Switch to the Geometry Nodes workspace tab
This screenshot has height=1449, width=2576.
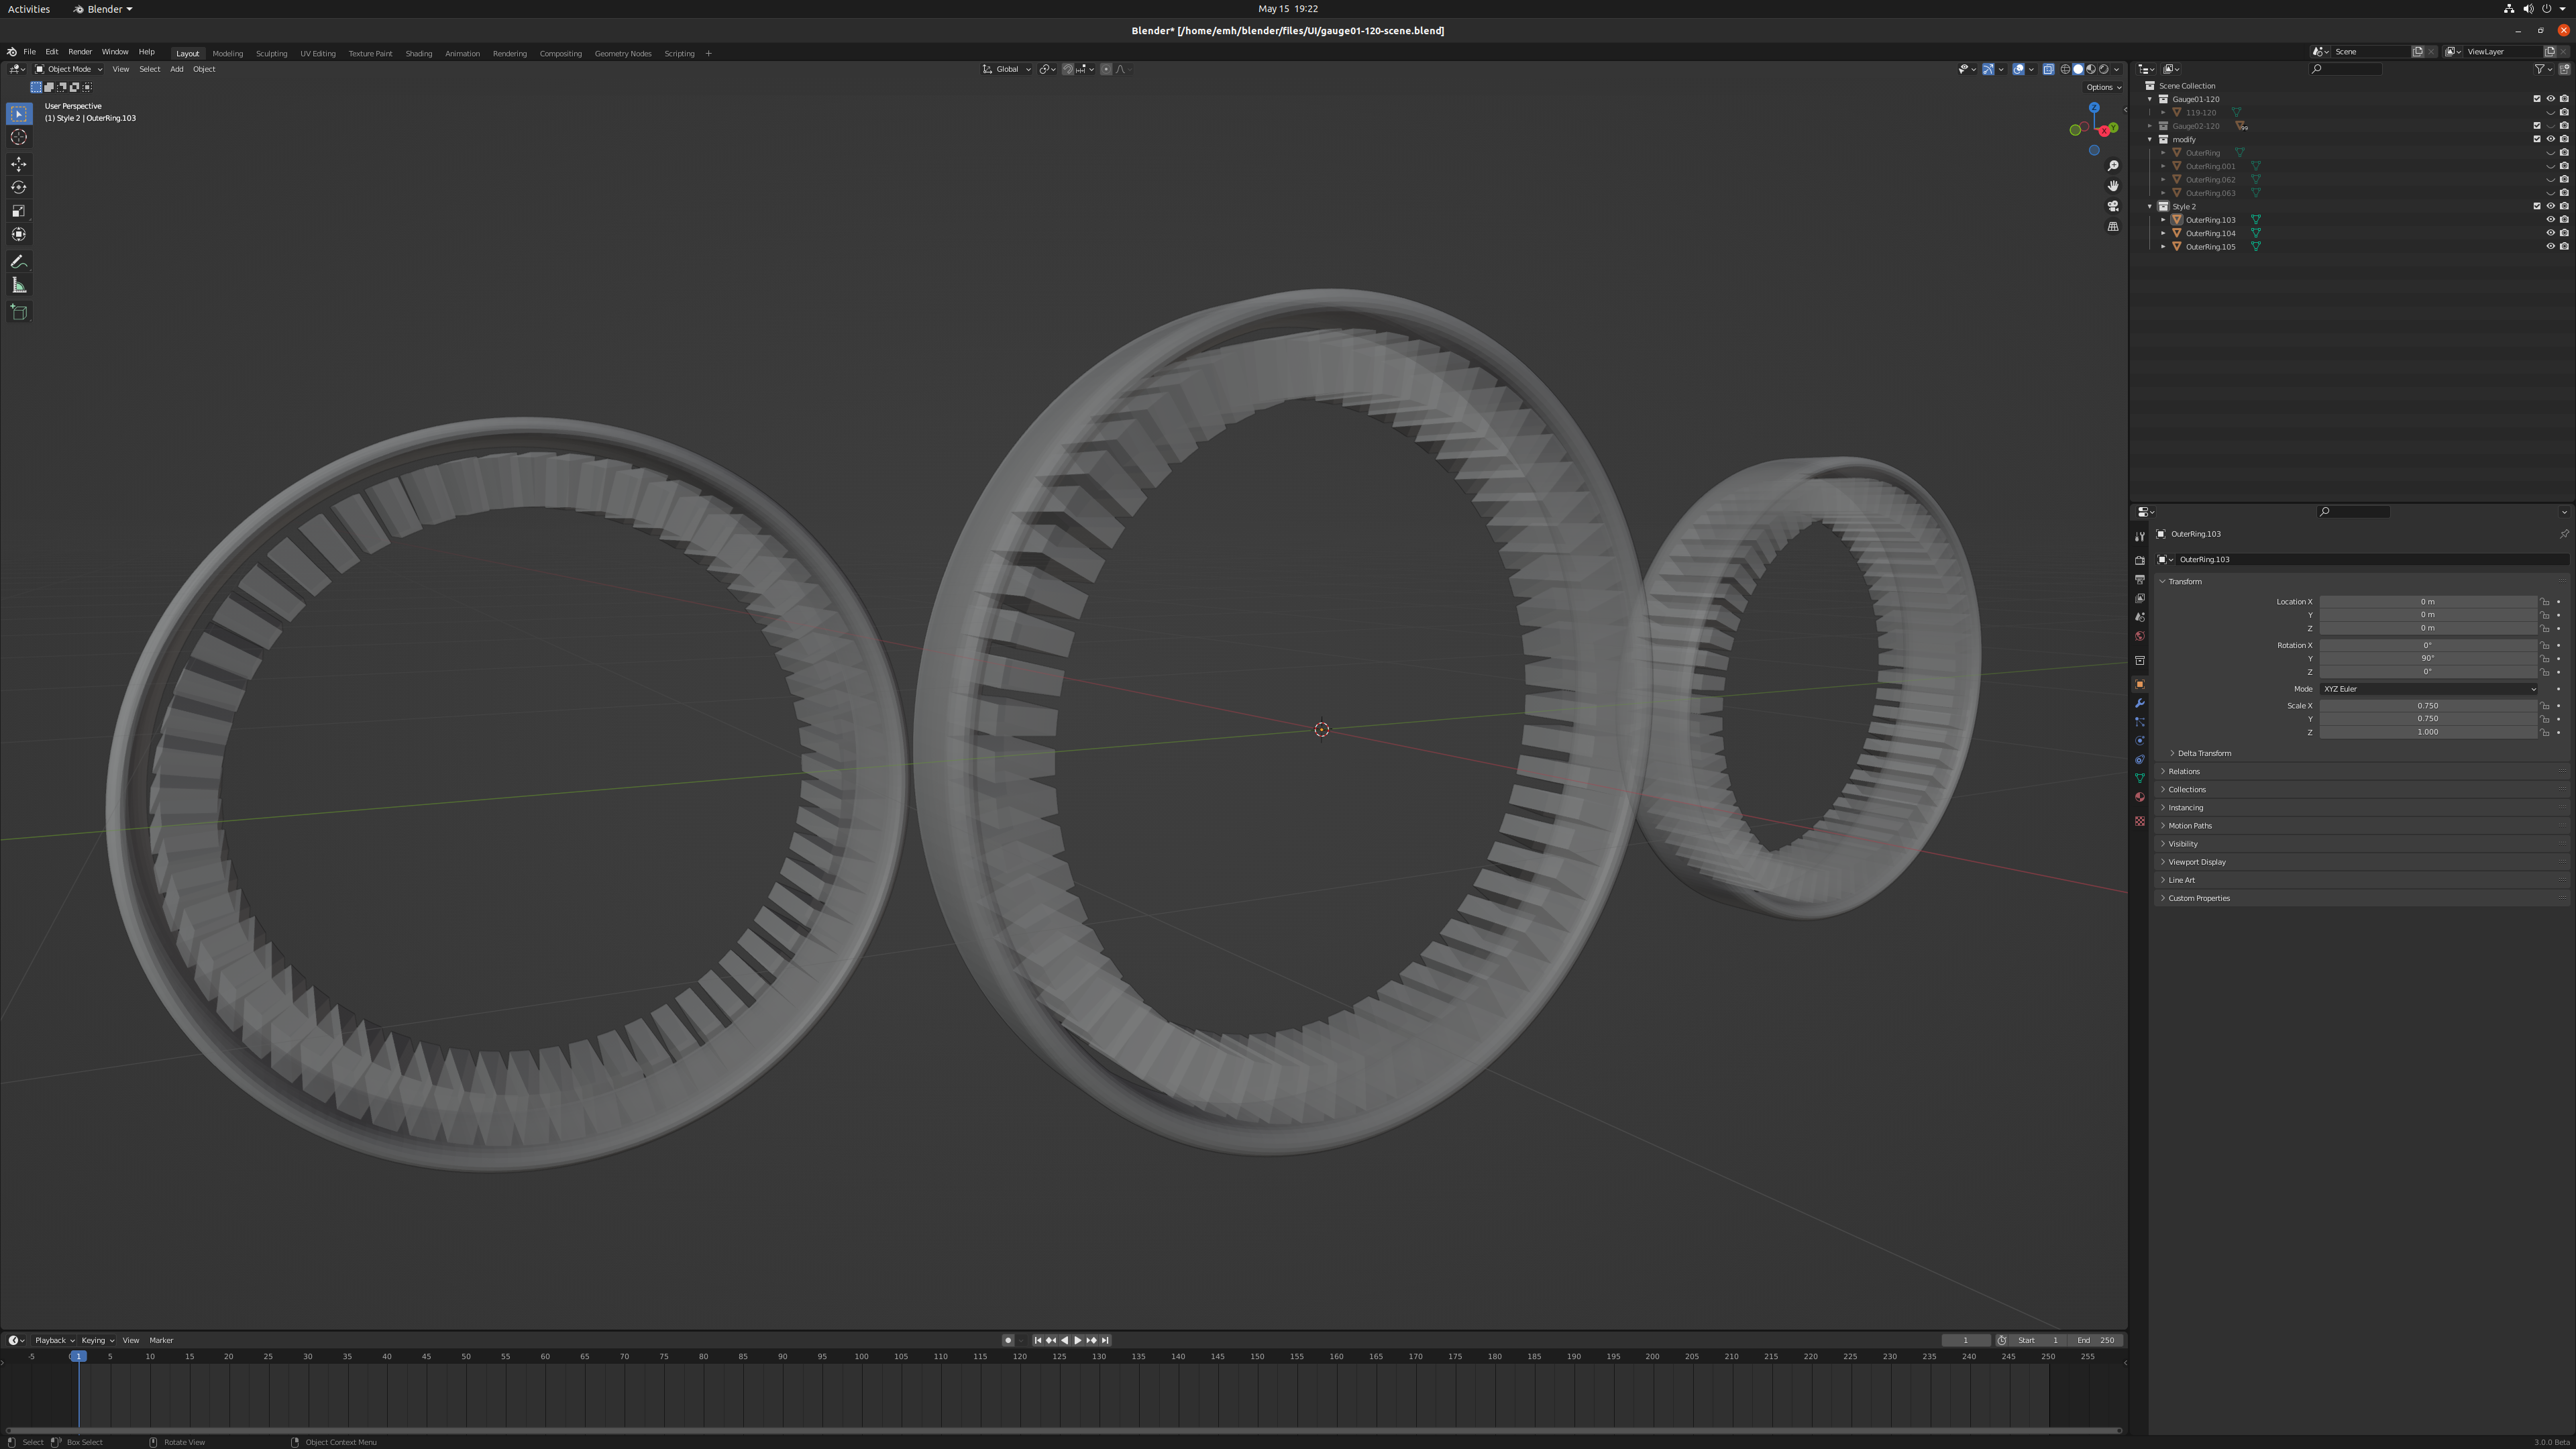pyautogui.click(x=622, y=53)
